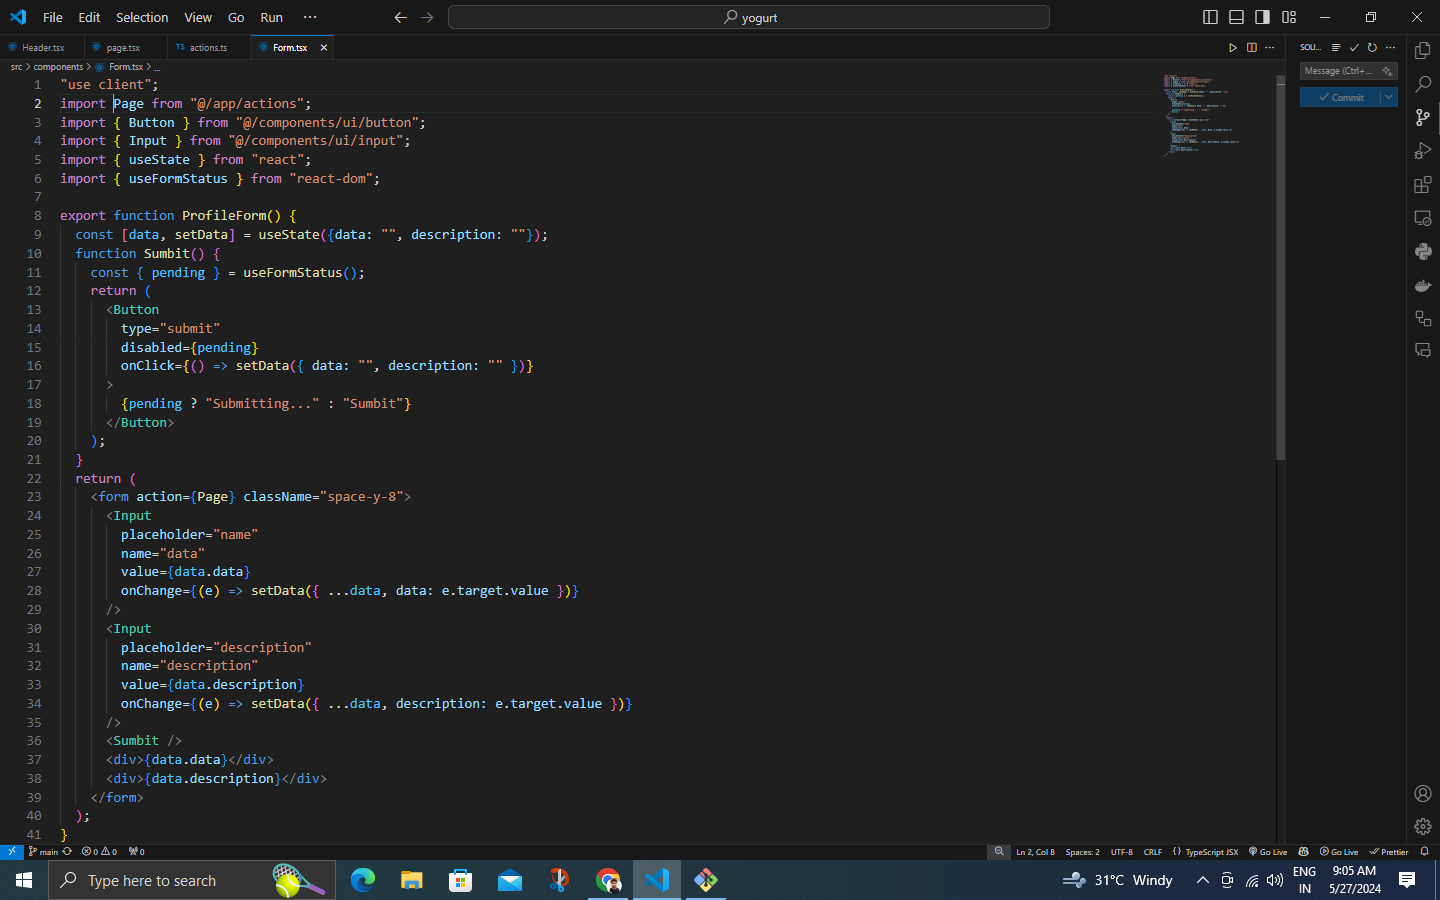Open the Explorer view in activity bar
The width and height of the screenshot is (1440, 900).
coord(1423,51)
